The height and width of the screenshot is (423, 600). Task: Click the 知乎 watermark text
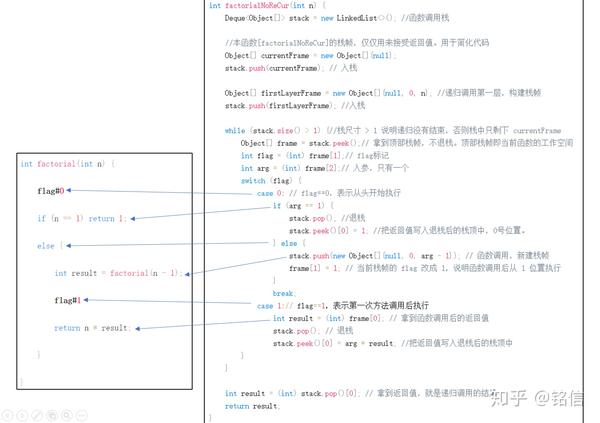coord(509,398)
